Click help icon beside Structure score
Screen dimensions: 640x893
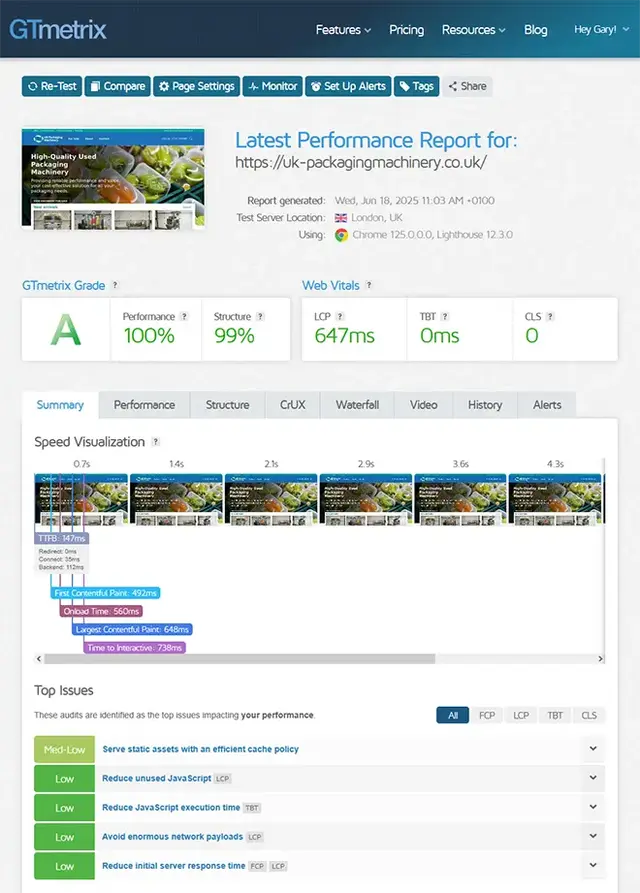pos(260,316)
